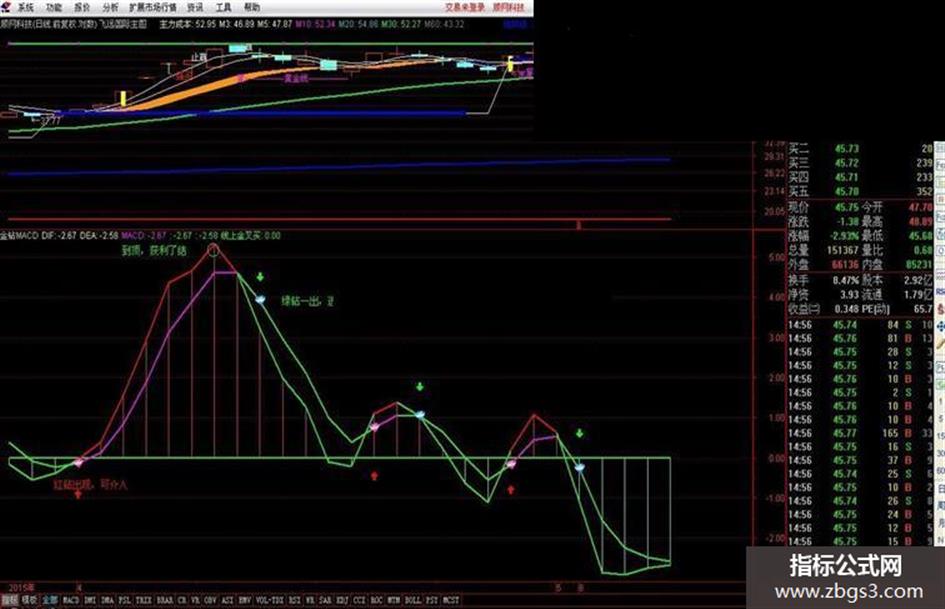This screenshot has width=945, height=609.
Task: Switch to the CR indicator tab
Action: pyautogui.click(x=182, y=600)
